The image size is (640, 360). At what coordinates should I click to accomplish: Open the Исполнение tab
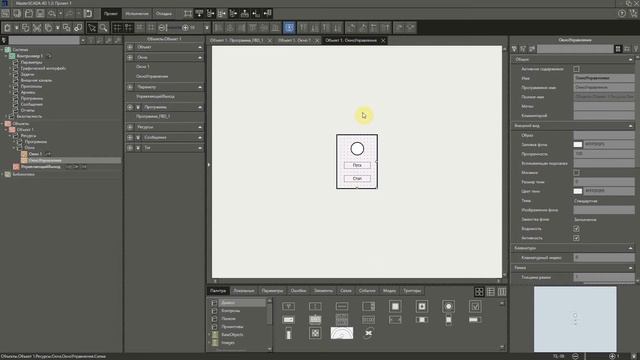point(137,13)
